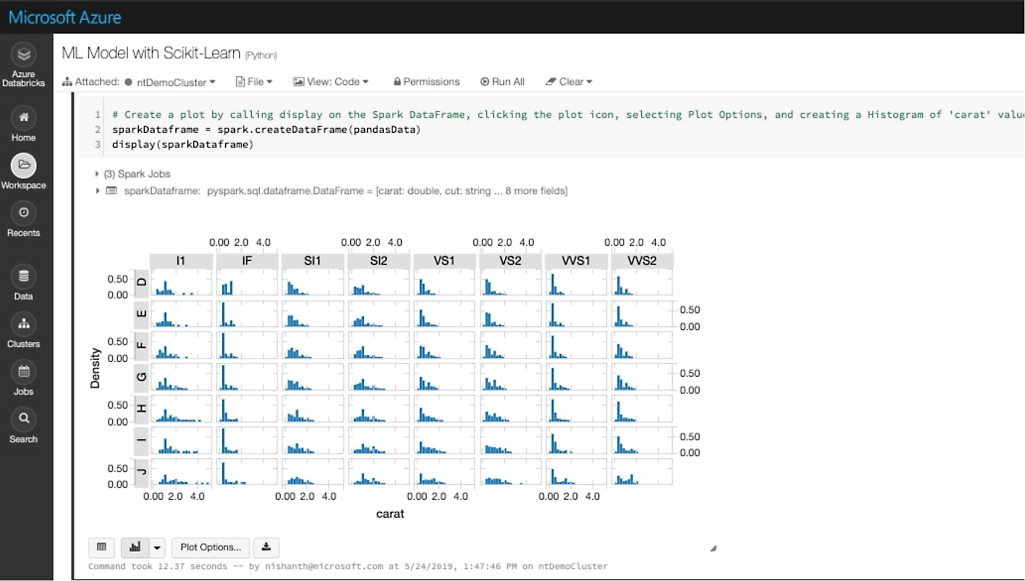Show Recents in sidebar
This screenshot has height=581, width=1025.
point(24,212)
